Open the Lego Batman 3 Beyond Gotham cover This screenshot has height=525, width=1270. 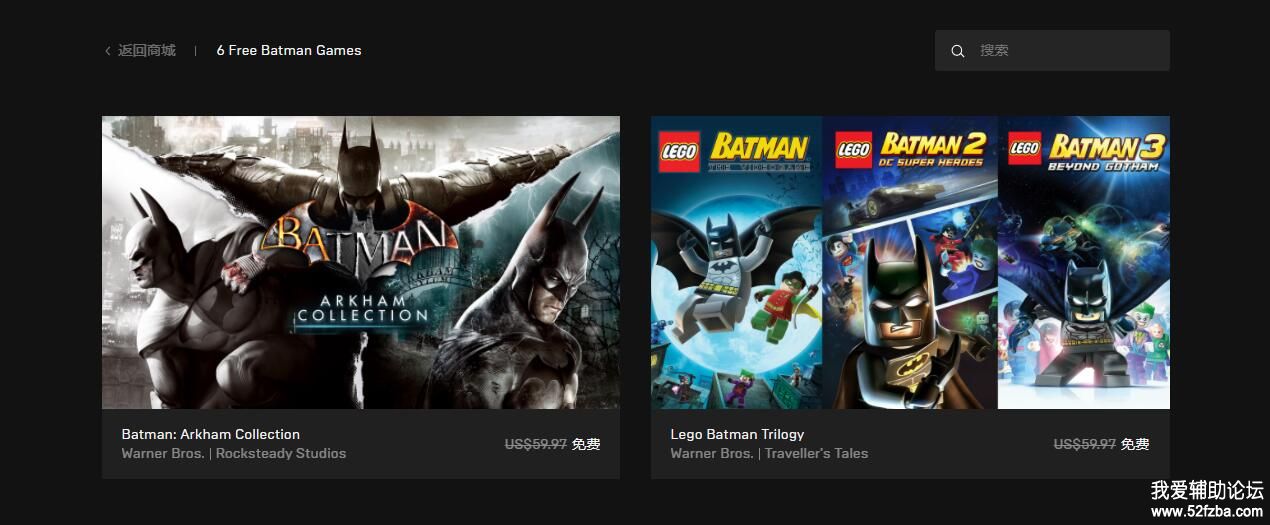(1084, 262)
